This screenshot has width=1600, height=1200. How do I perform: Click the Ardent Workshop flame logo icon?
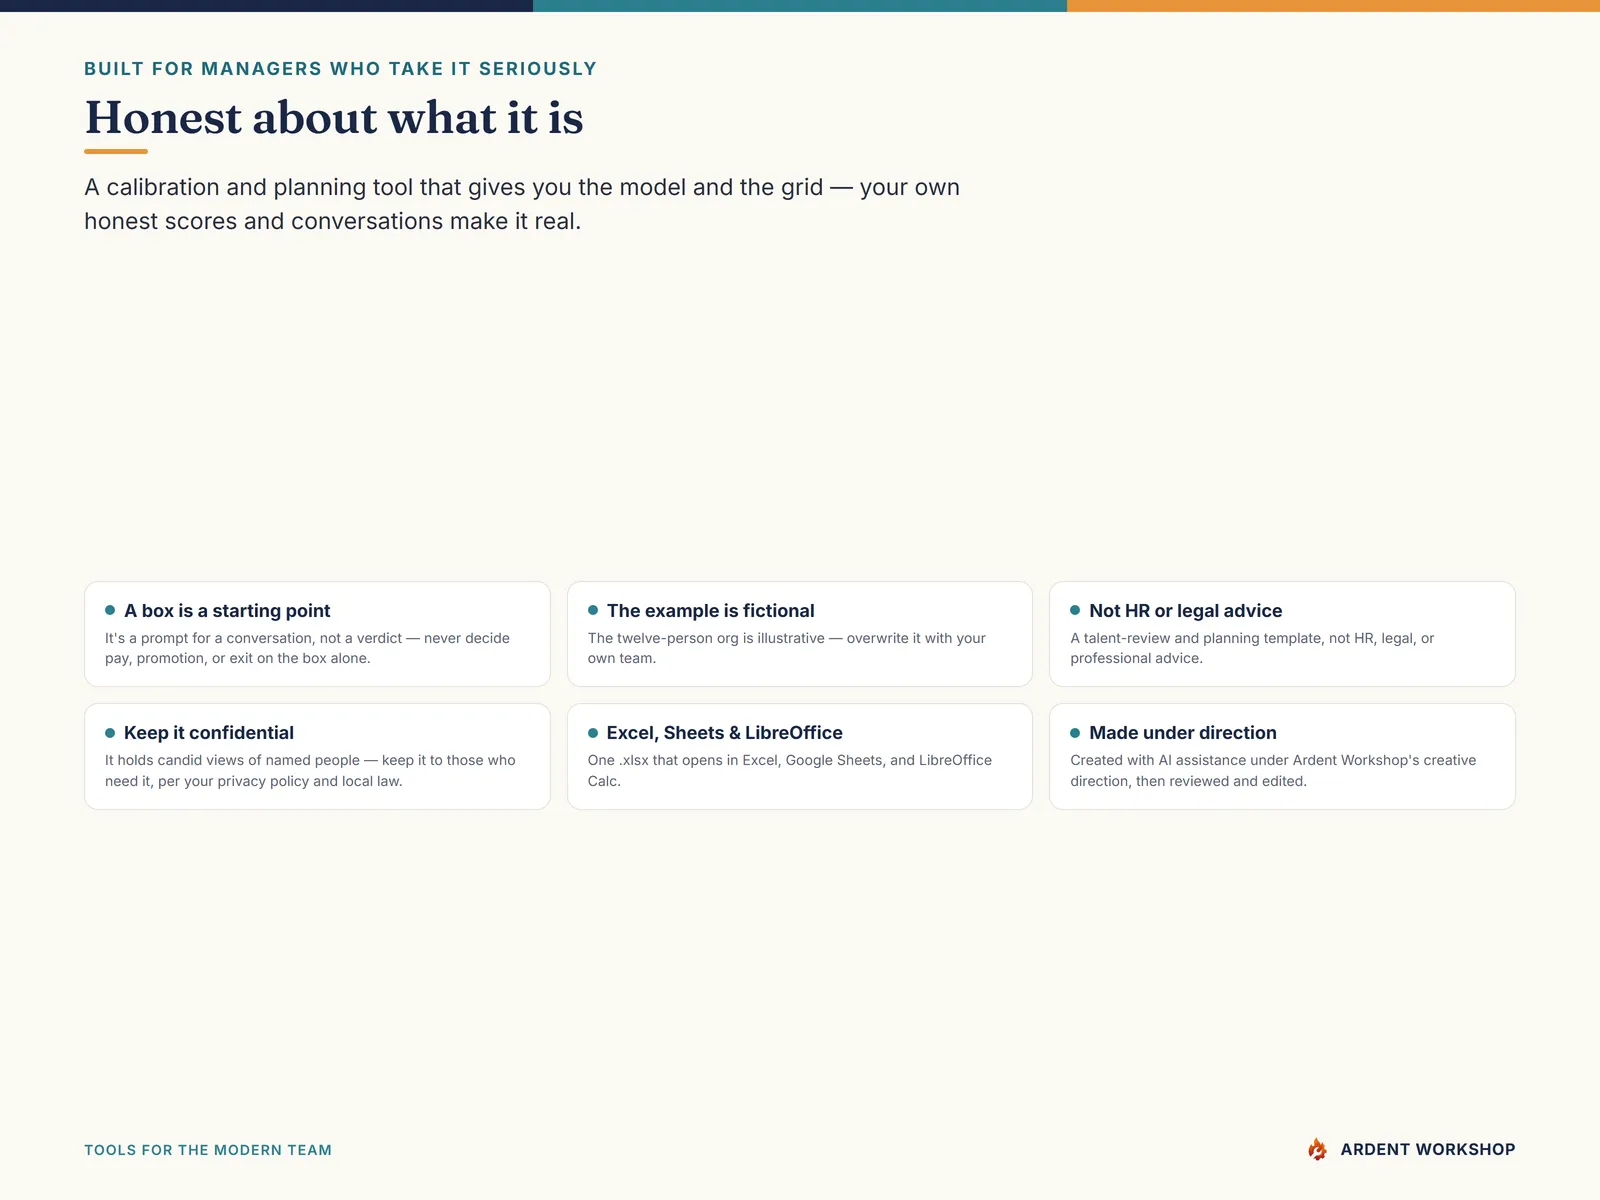click(x=1318, y=1149)
